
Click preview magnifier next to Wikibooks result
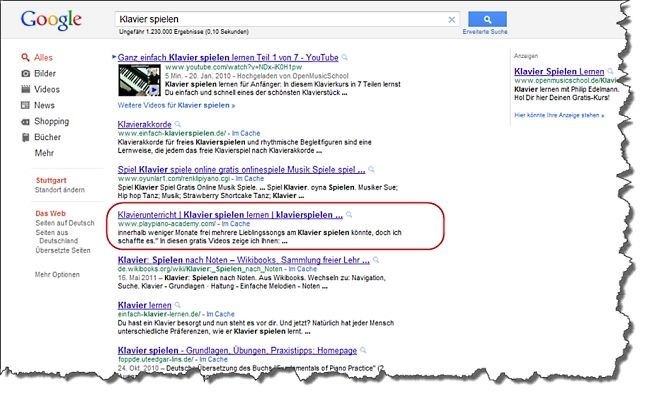click(376, 260)
